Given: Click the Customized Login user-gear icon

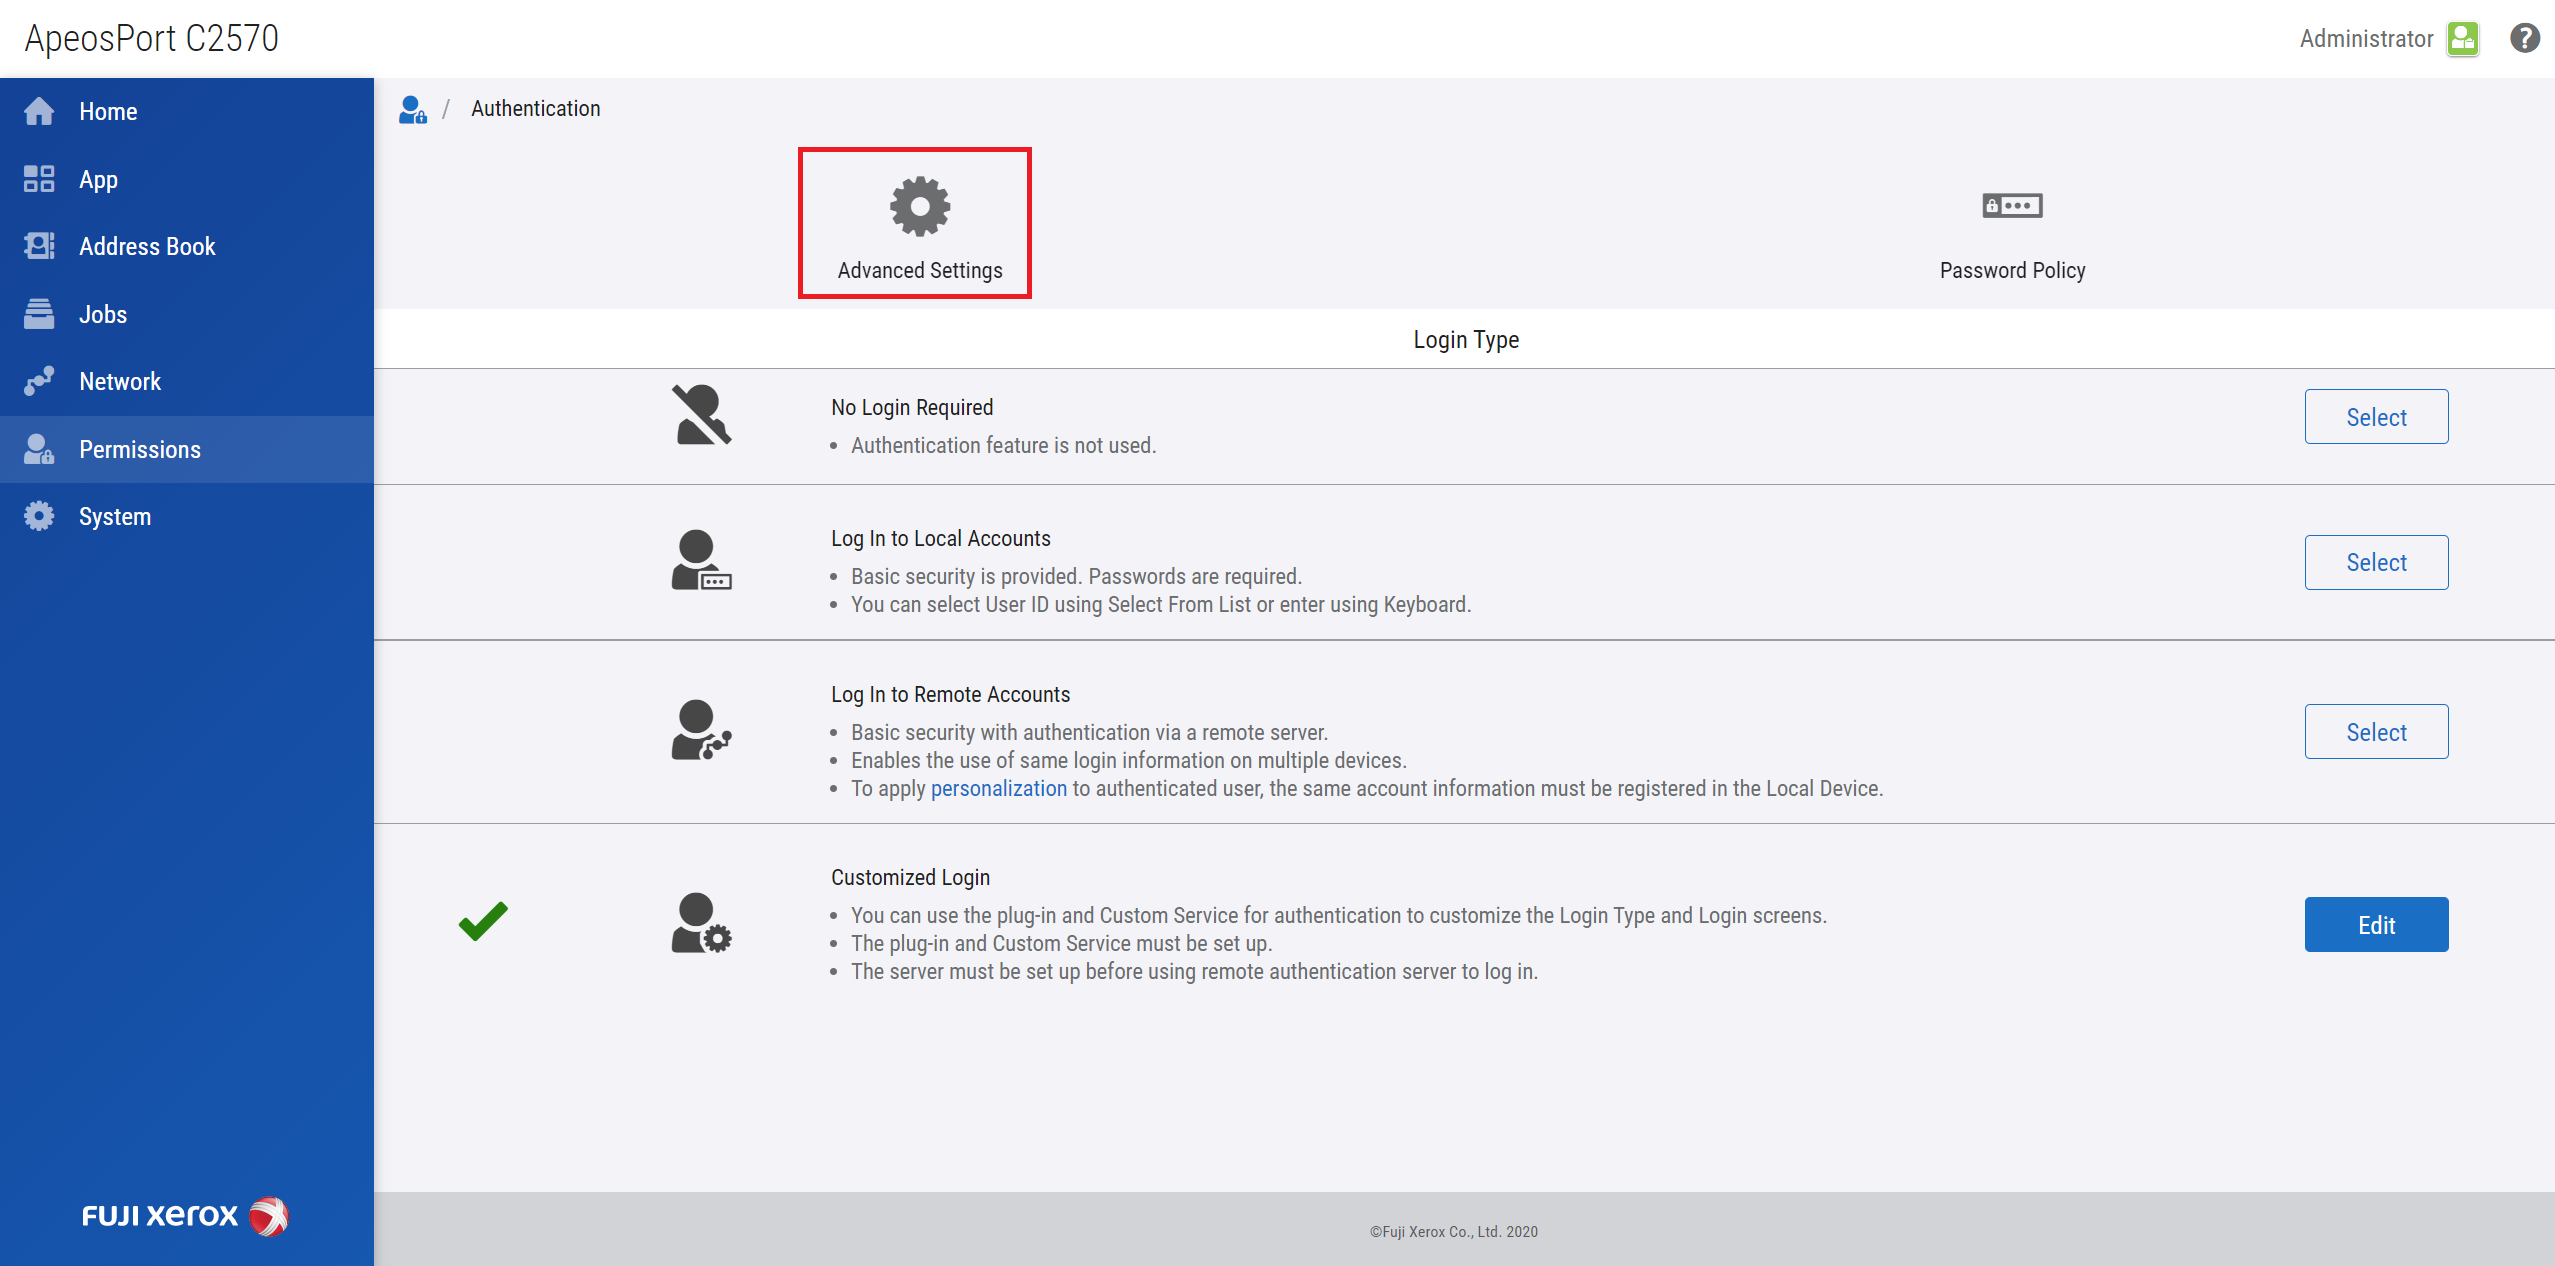Looking at the screenshot, I should (x=700, y=923).
